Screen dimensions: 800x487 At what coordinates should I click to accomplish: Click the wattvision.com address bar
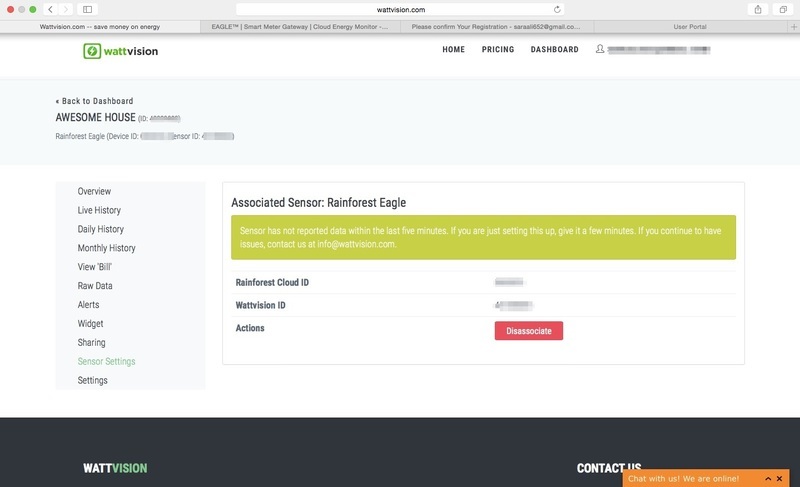(x=400, y=9)
